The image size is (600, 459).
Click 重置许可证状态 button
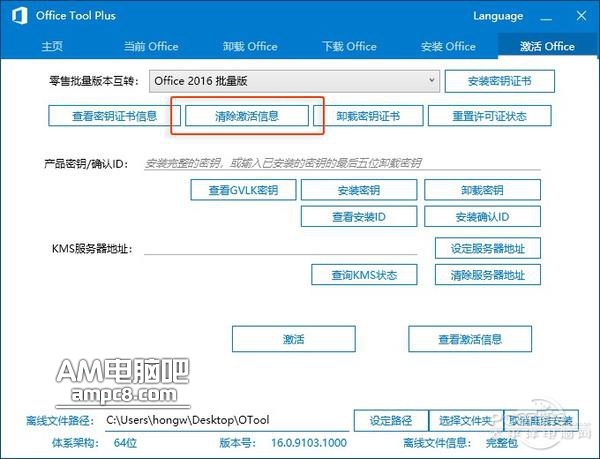489,116
